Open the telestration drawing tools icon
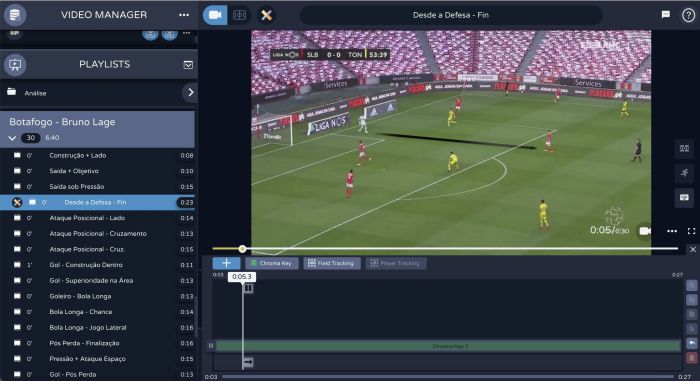Screen dimensions: 700x381 [267, 15]
